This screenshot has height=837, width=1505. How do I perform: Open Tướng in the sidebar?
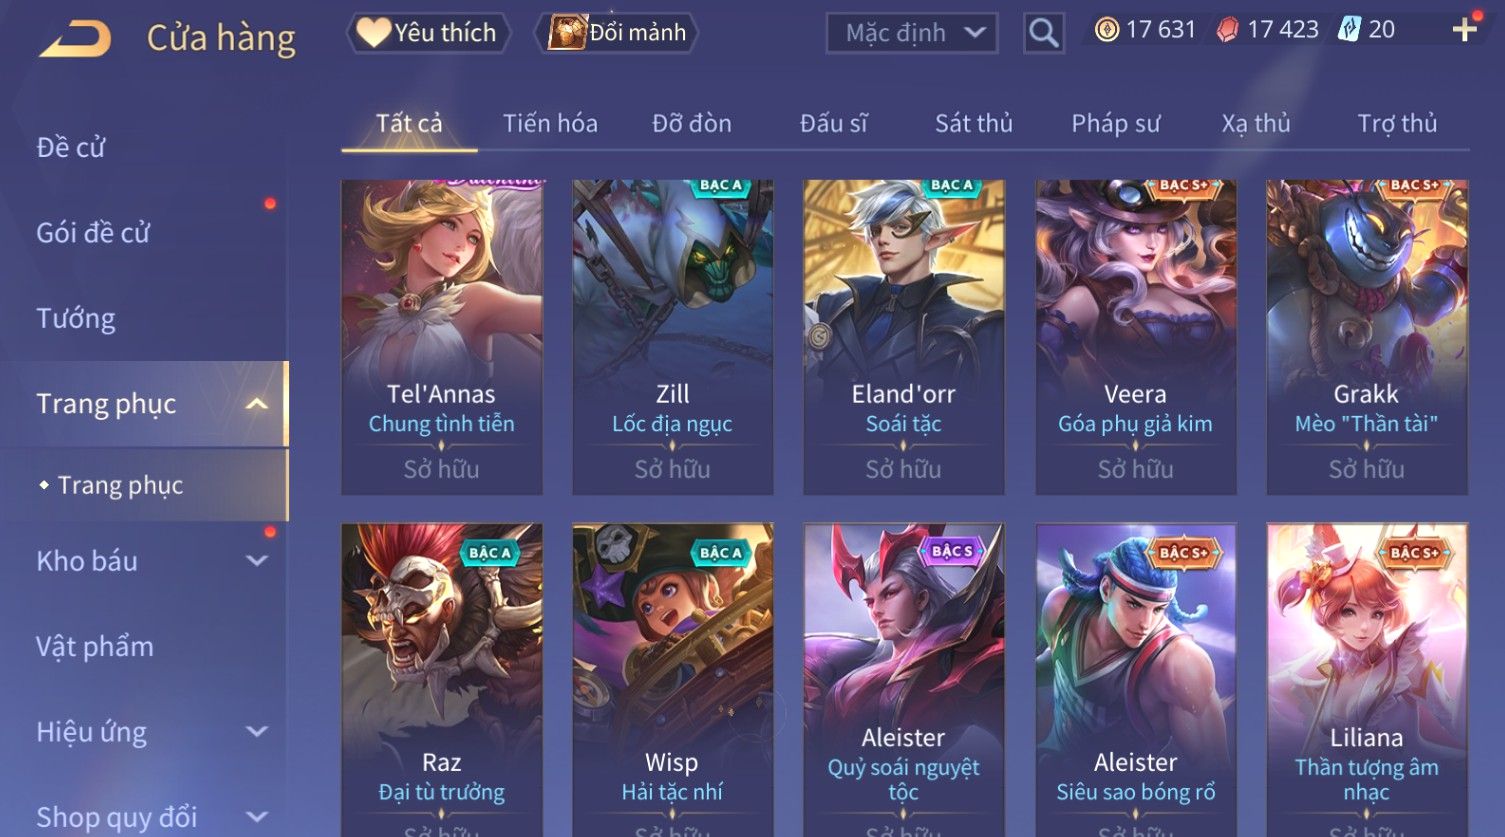(76, 318)
